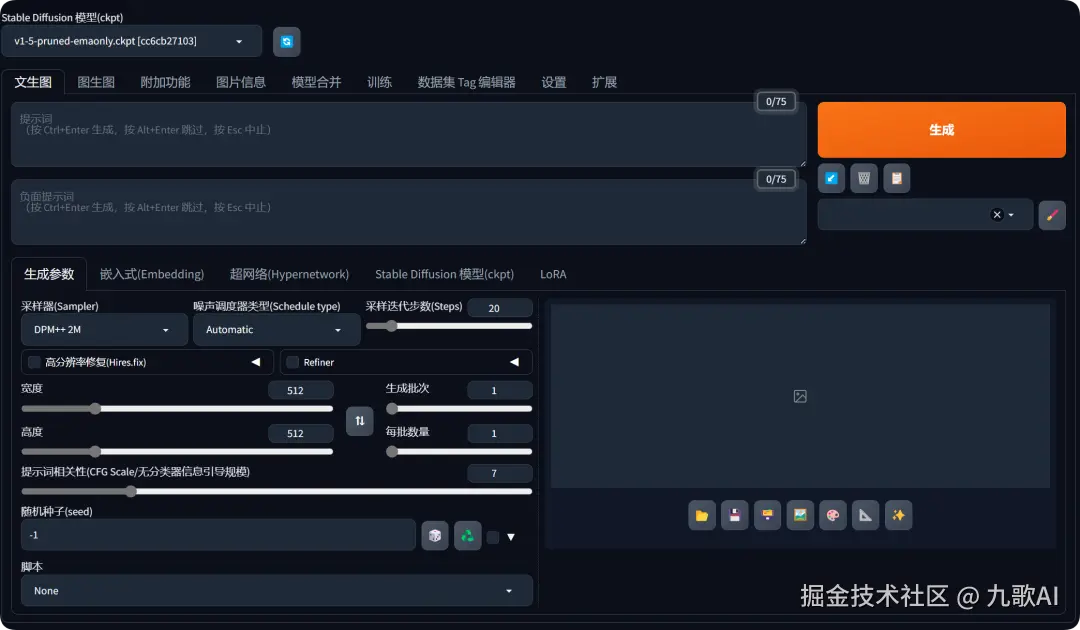Viewport: 1080px width, 630px height.
Task: Send image to extras via ruler icon
Action: [865, 515]
